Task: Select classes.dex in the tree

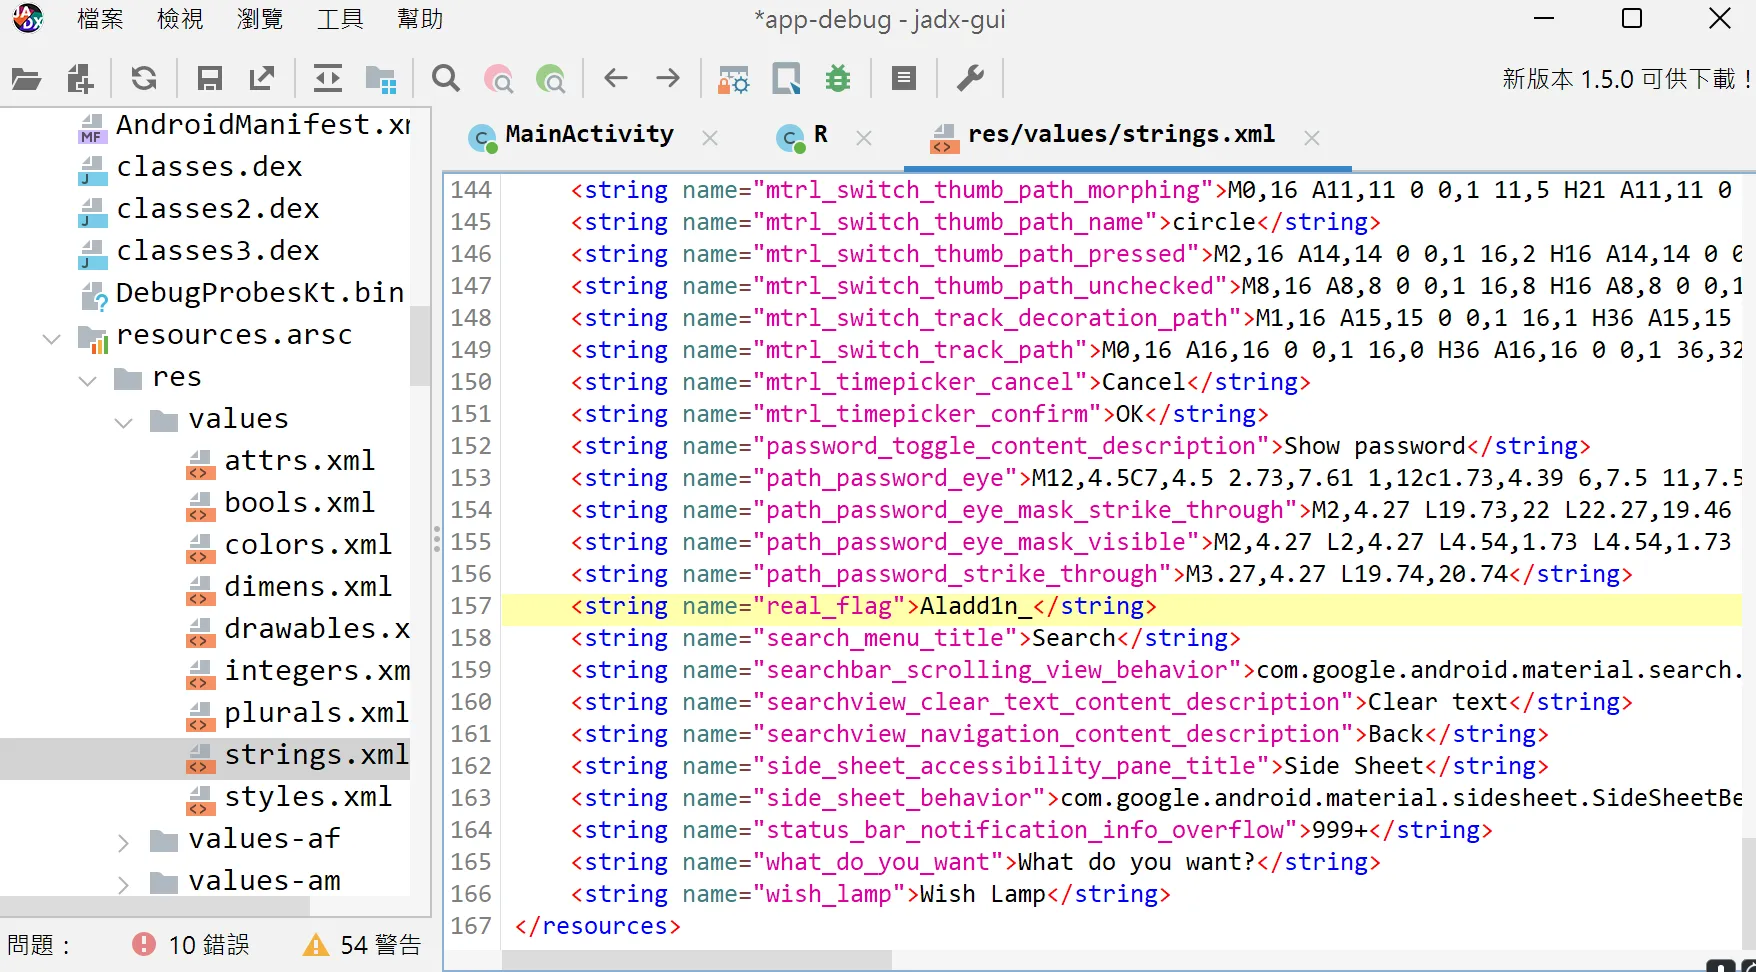Action: (x=190, y=167)
